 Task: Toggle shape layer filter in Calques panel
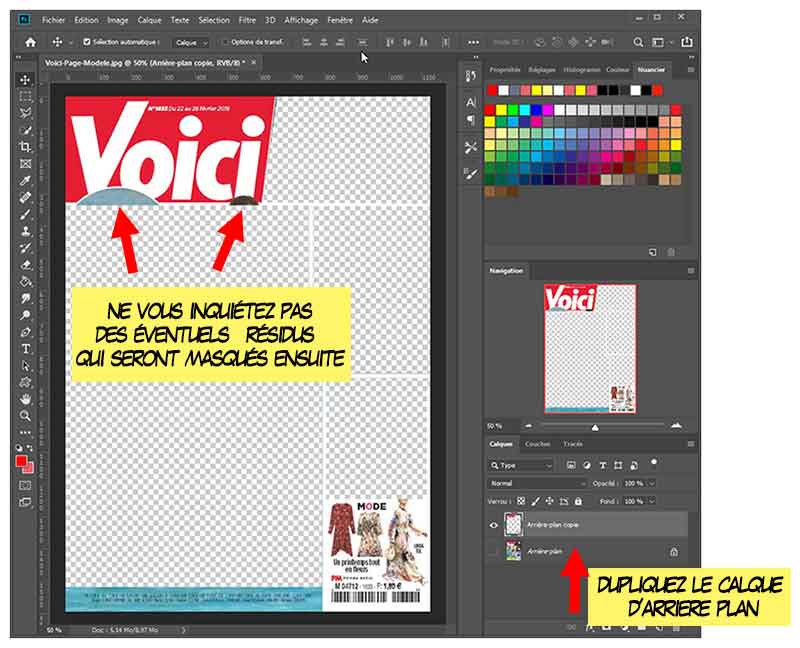coord(618,465)
